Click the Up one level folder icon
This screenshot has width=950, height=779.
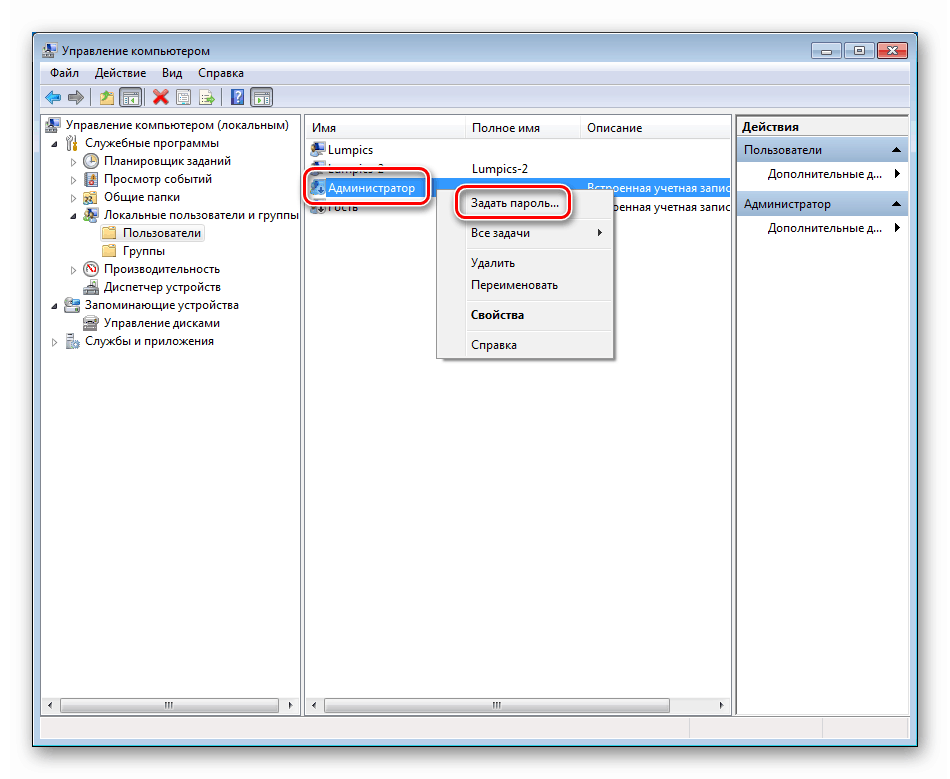pyautogui.click(x=107, y=97)
